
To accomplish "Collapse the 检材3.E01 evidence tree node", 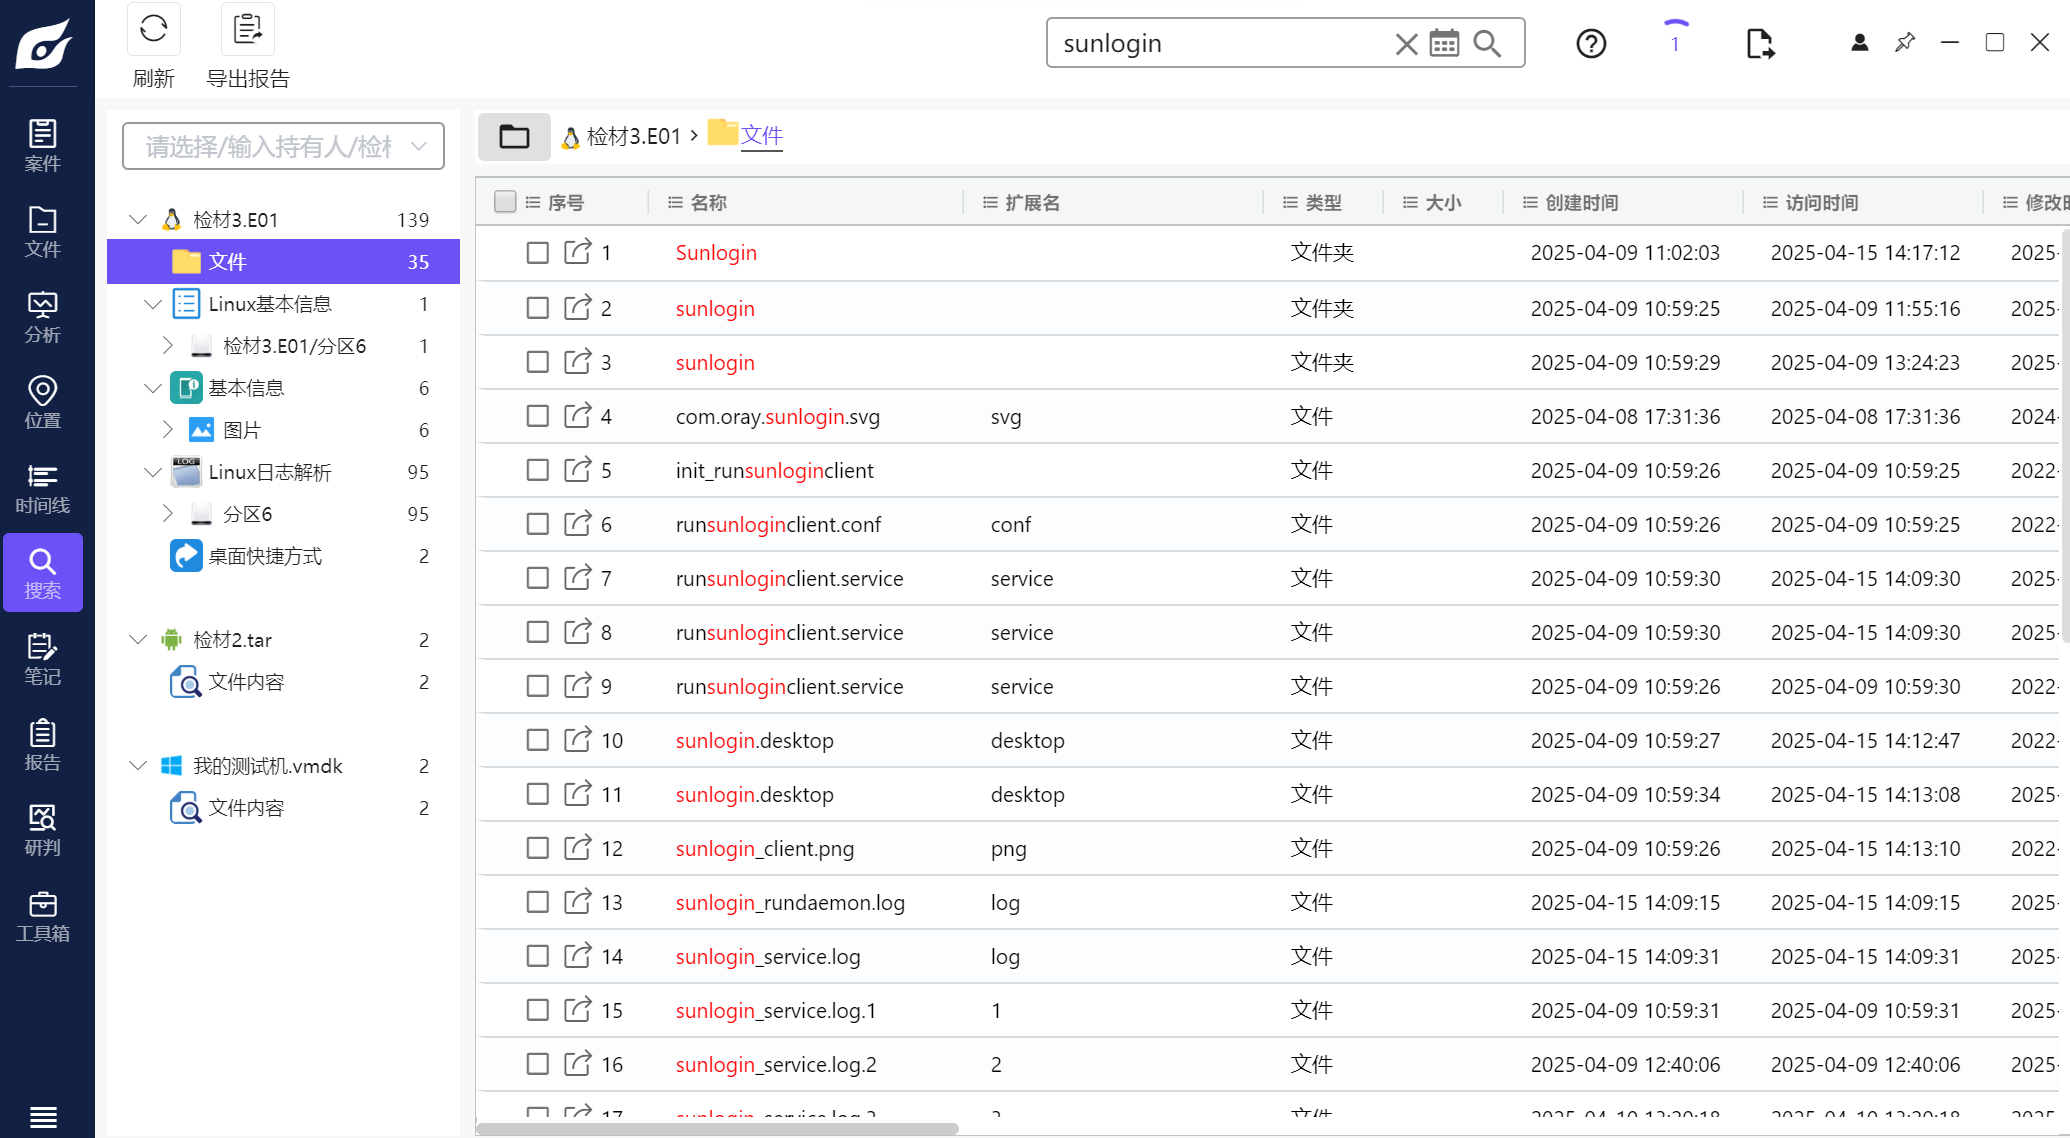I will [138, 219].
